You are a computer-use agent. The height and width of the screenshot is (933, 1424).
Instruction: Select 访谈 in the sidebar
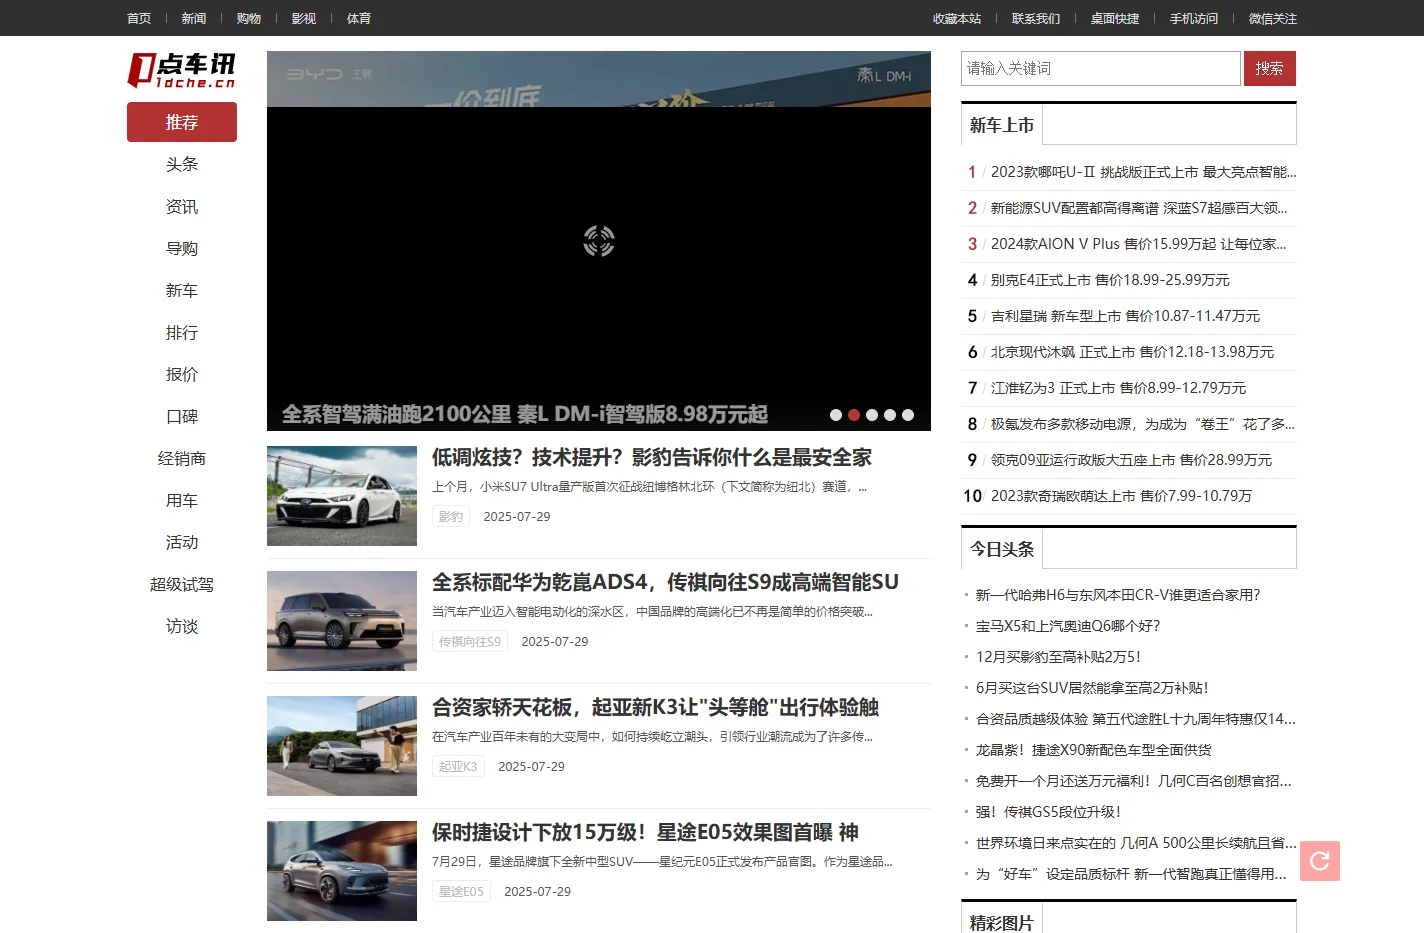[182, 626]
